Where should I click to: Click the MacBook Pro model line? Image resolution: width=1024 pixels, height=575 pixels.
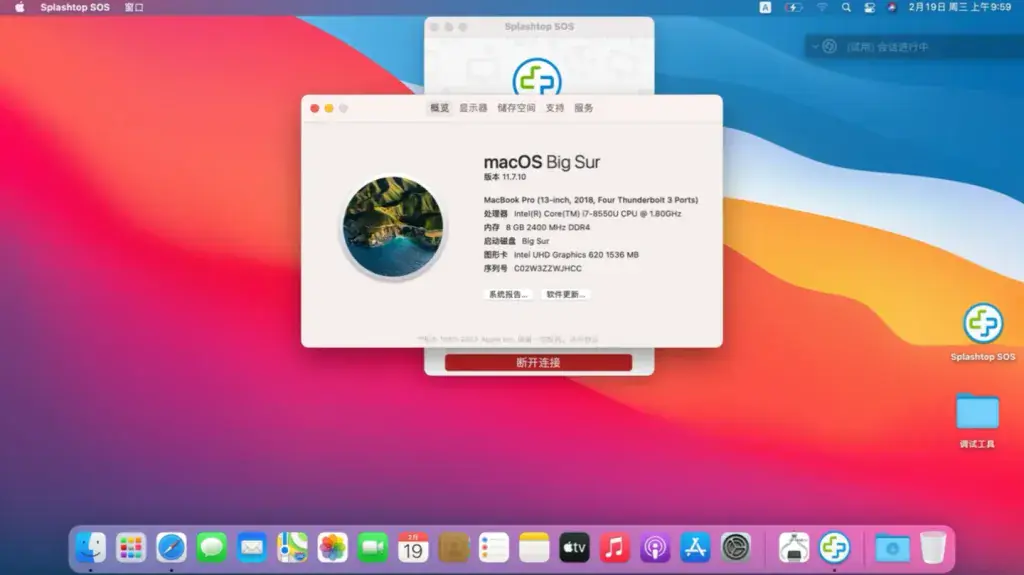(x=590, y=200)
